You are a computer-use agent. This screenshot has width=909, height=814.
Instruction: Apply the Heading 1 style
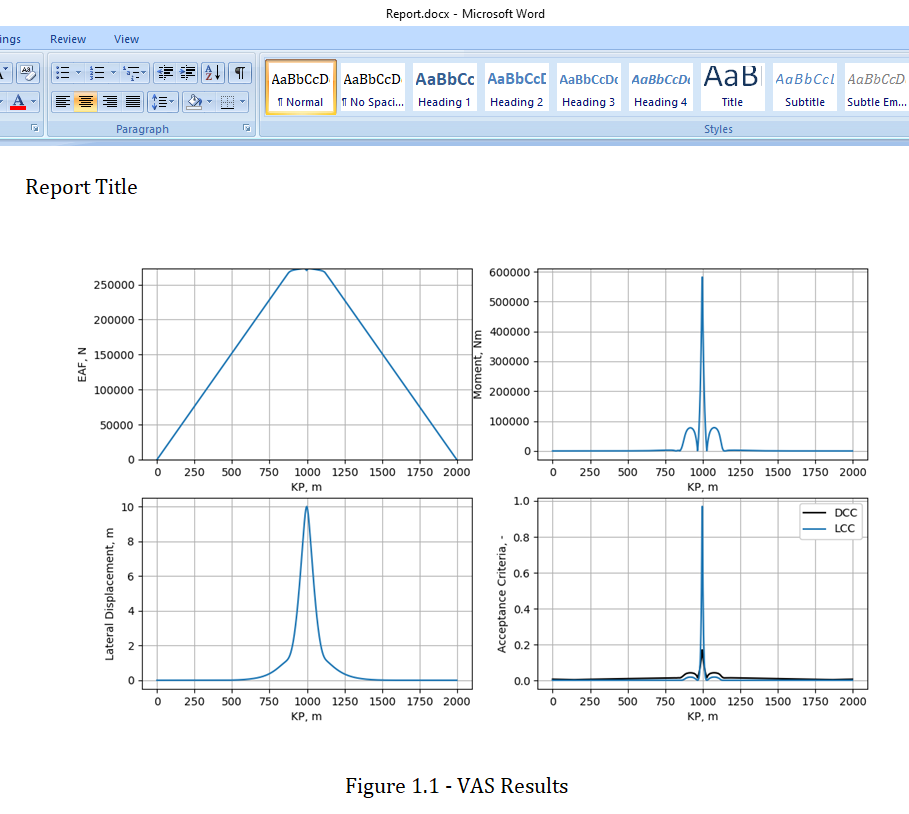pyautogui.click(x=445, y=88)
